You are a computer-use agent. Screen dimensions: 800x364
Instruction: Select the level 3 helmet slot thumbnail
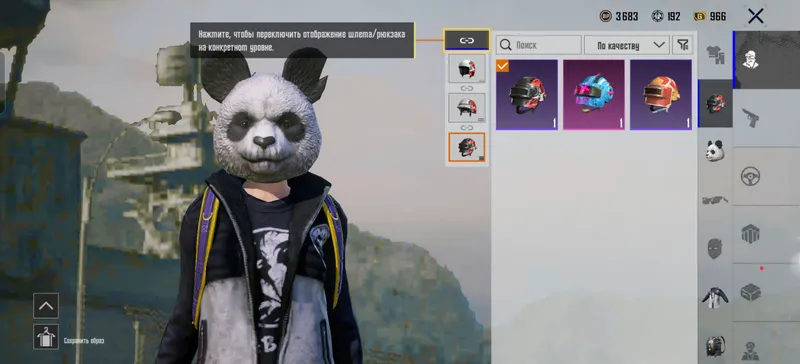click(467, 147)
